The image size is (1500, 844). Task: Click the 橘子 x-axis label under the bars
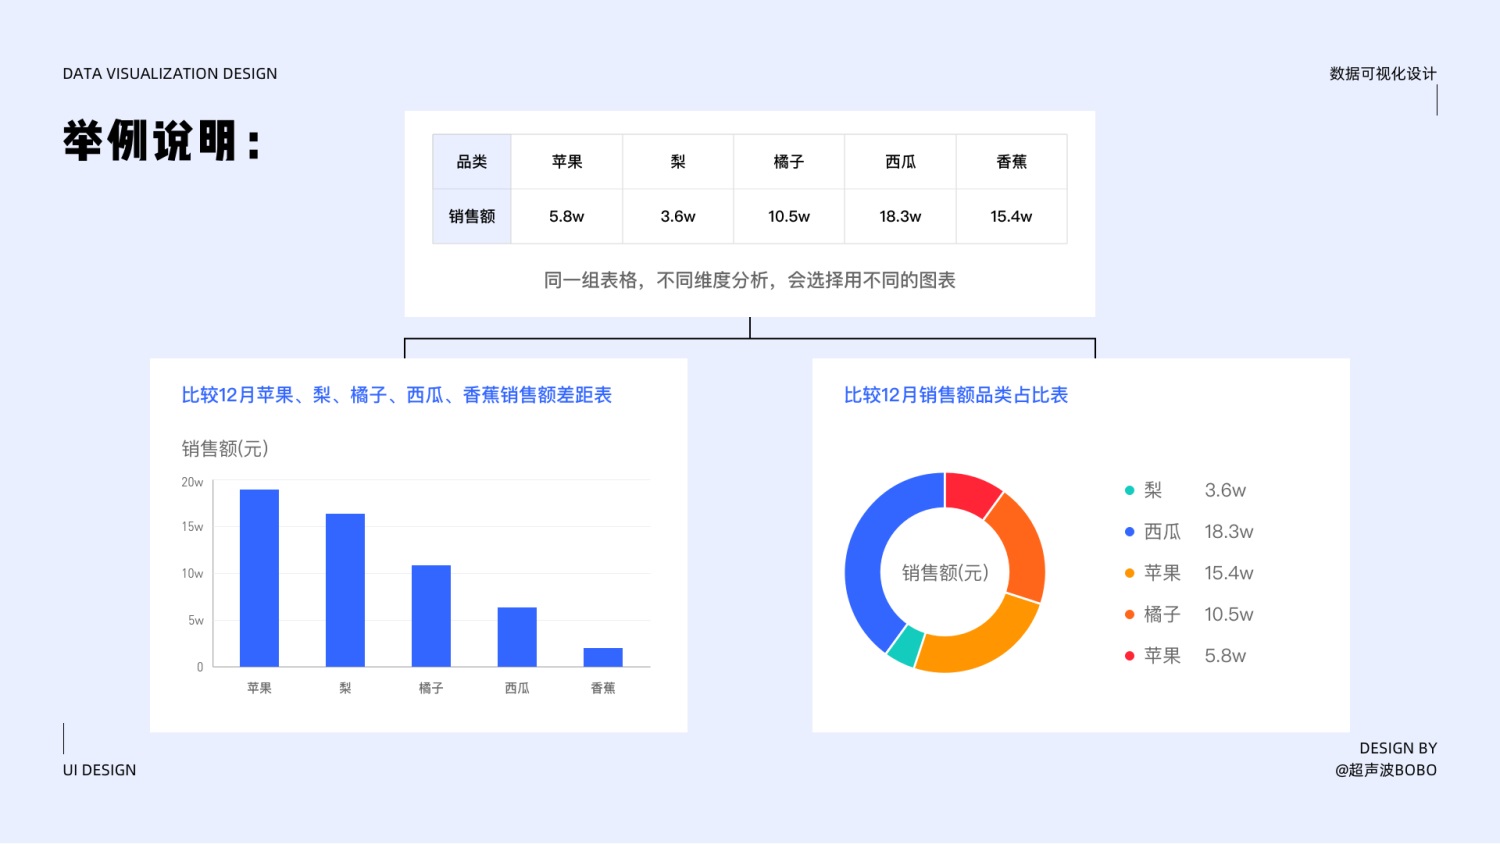(431, 688)
